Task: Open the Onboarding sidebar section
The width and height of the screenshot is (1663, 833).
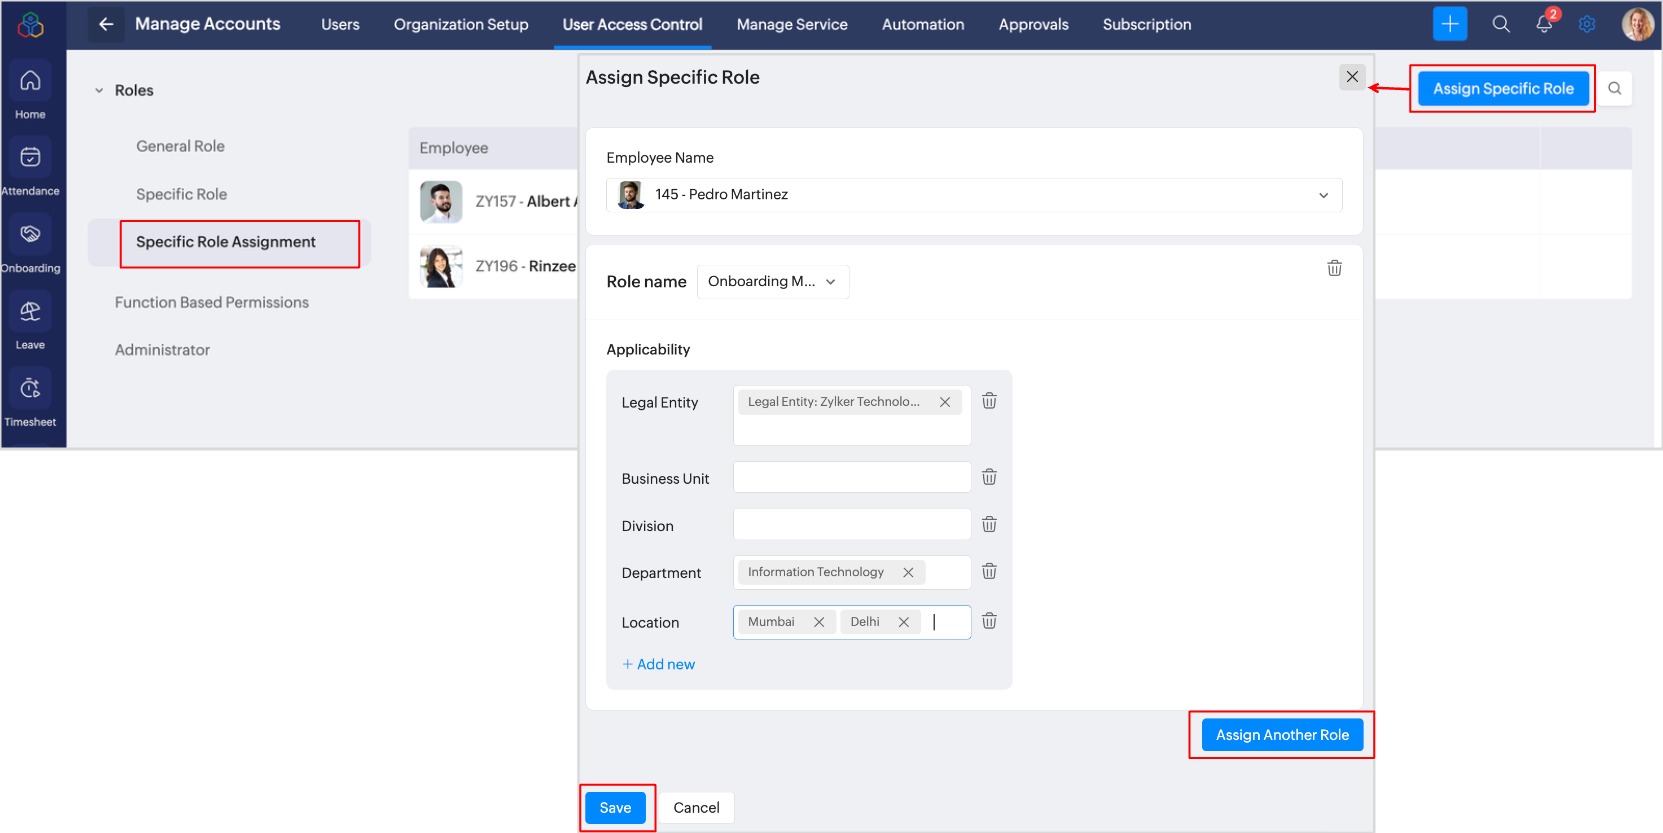Action: (x=30, y=245)
